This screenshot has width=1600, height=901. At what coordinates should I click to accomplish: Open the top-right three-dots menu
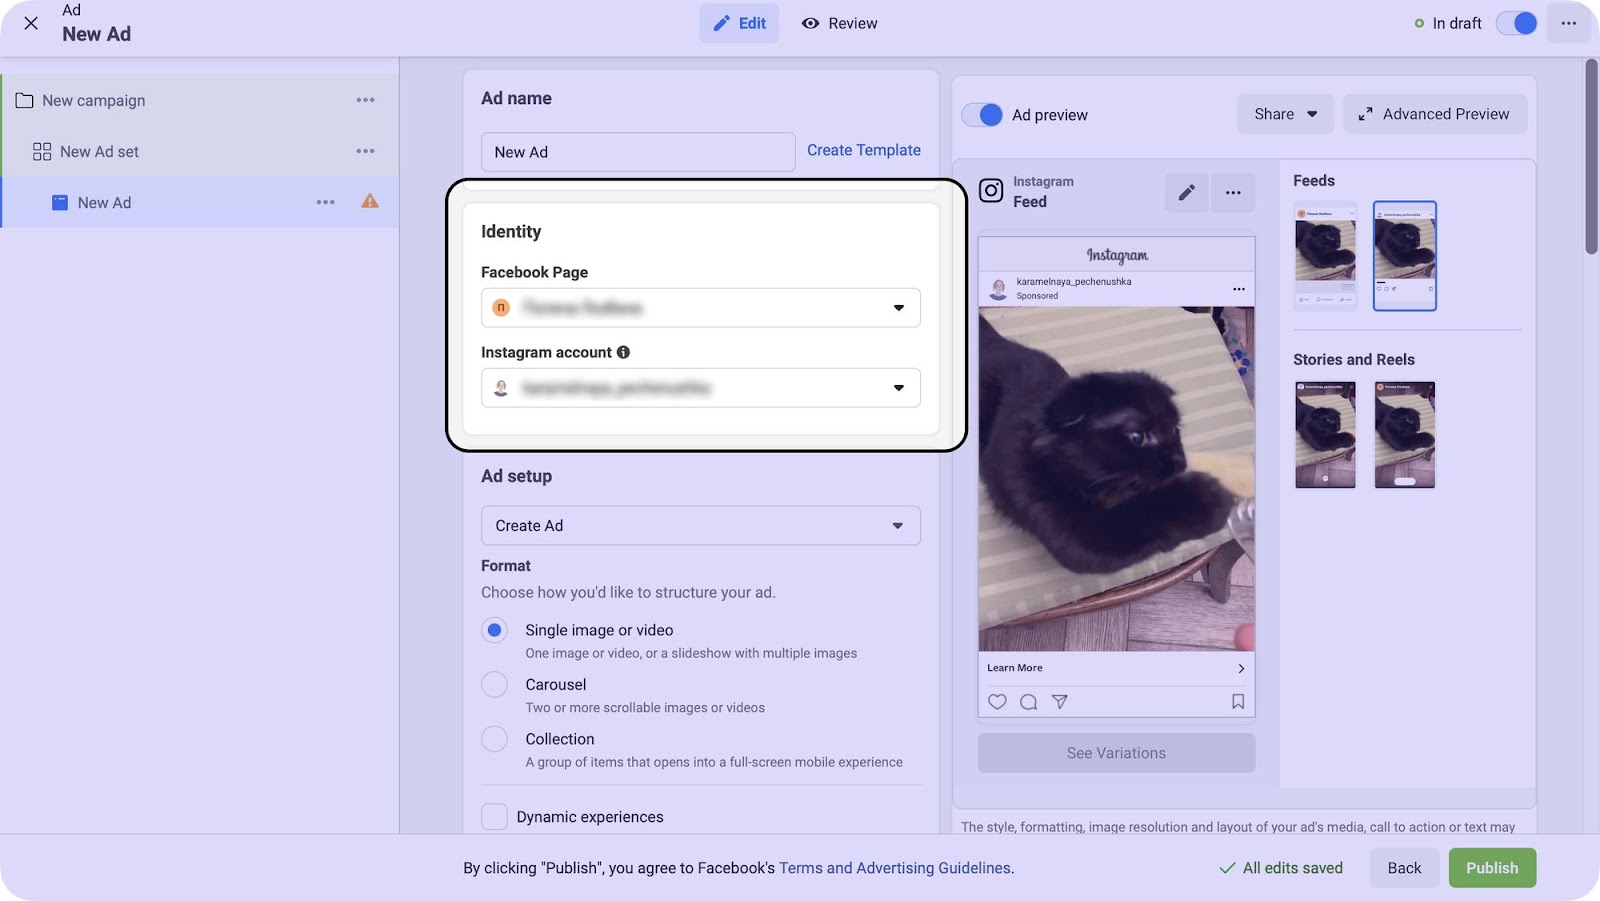(x=1568, y=23)
